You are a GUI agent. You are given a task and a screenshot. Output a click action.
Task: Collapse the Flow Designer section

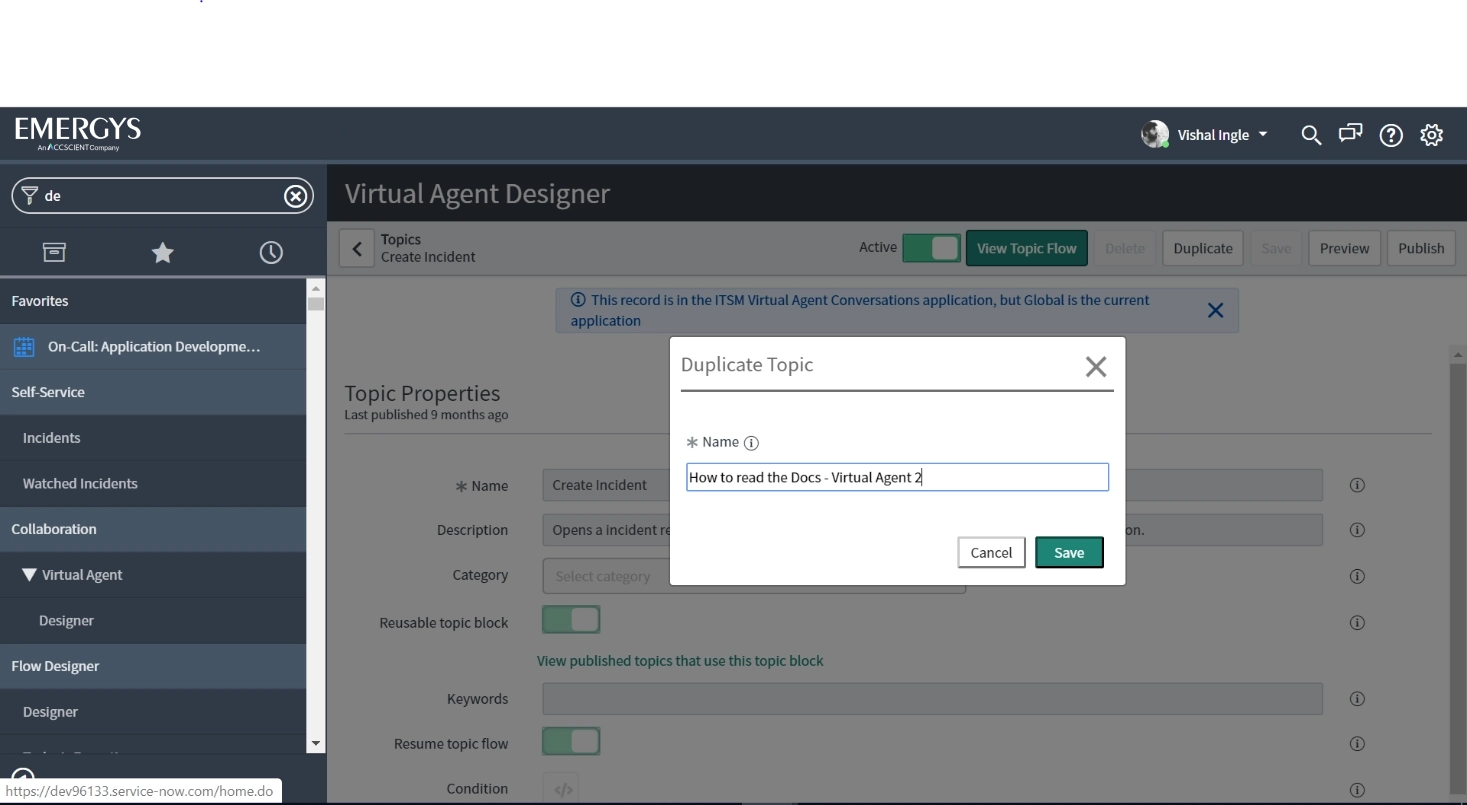tap(153, 666)
